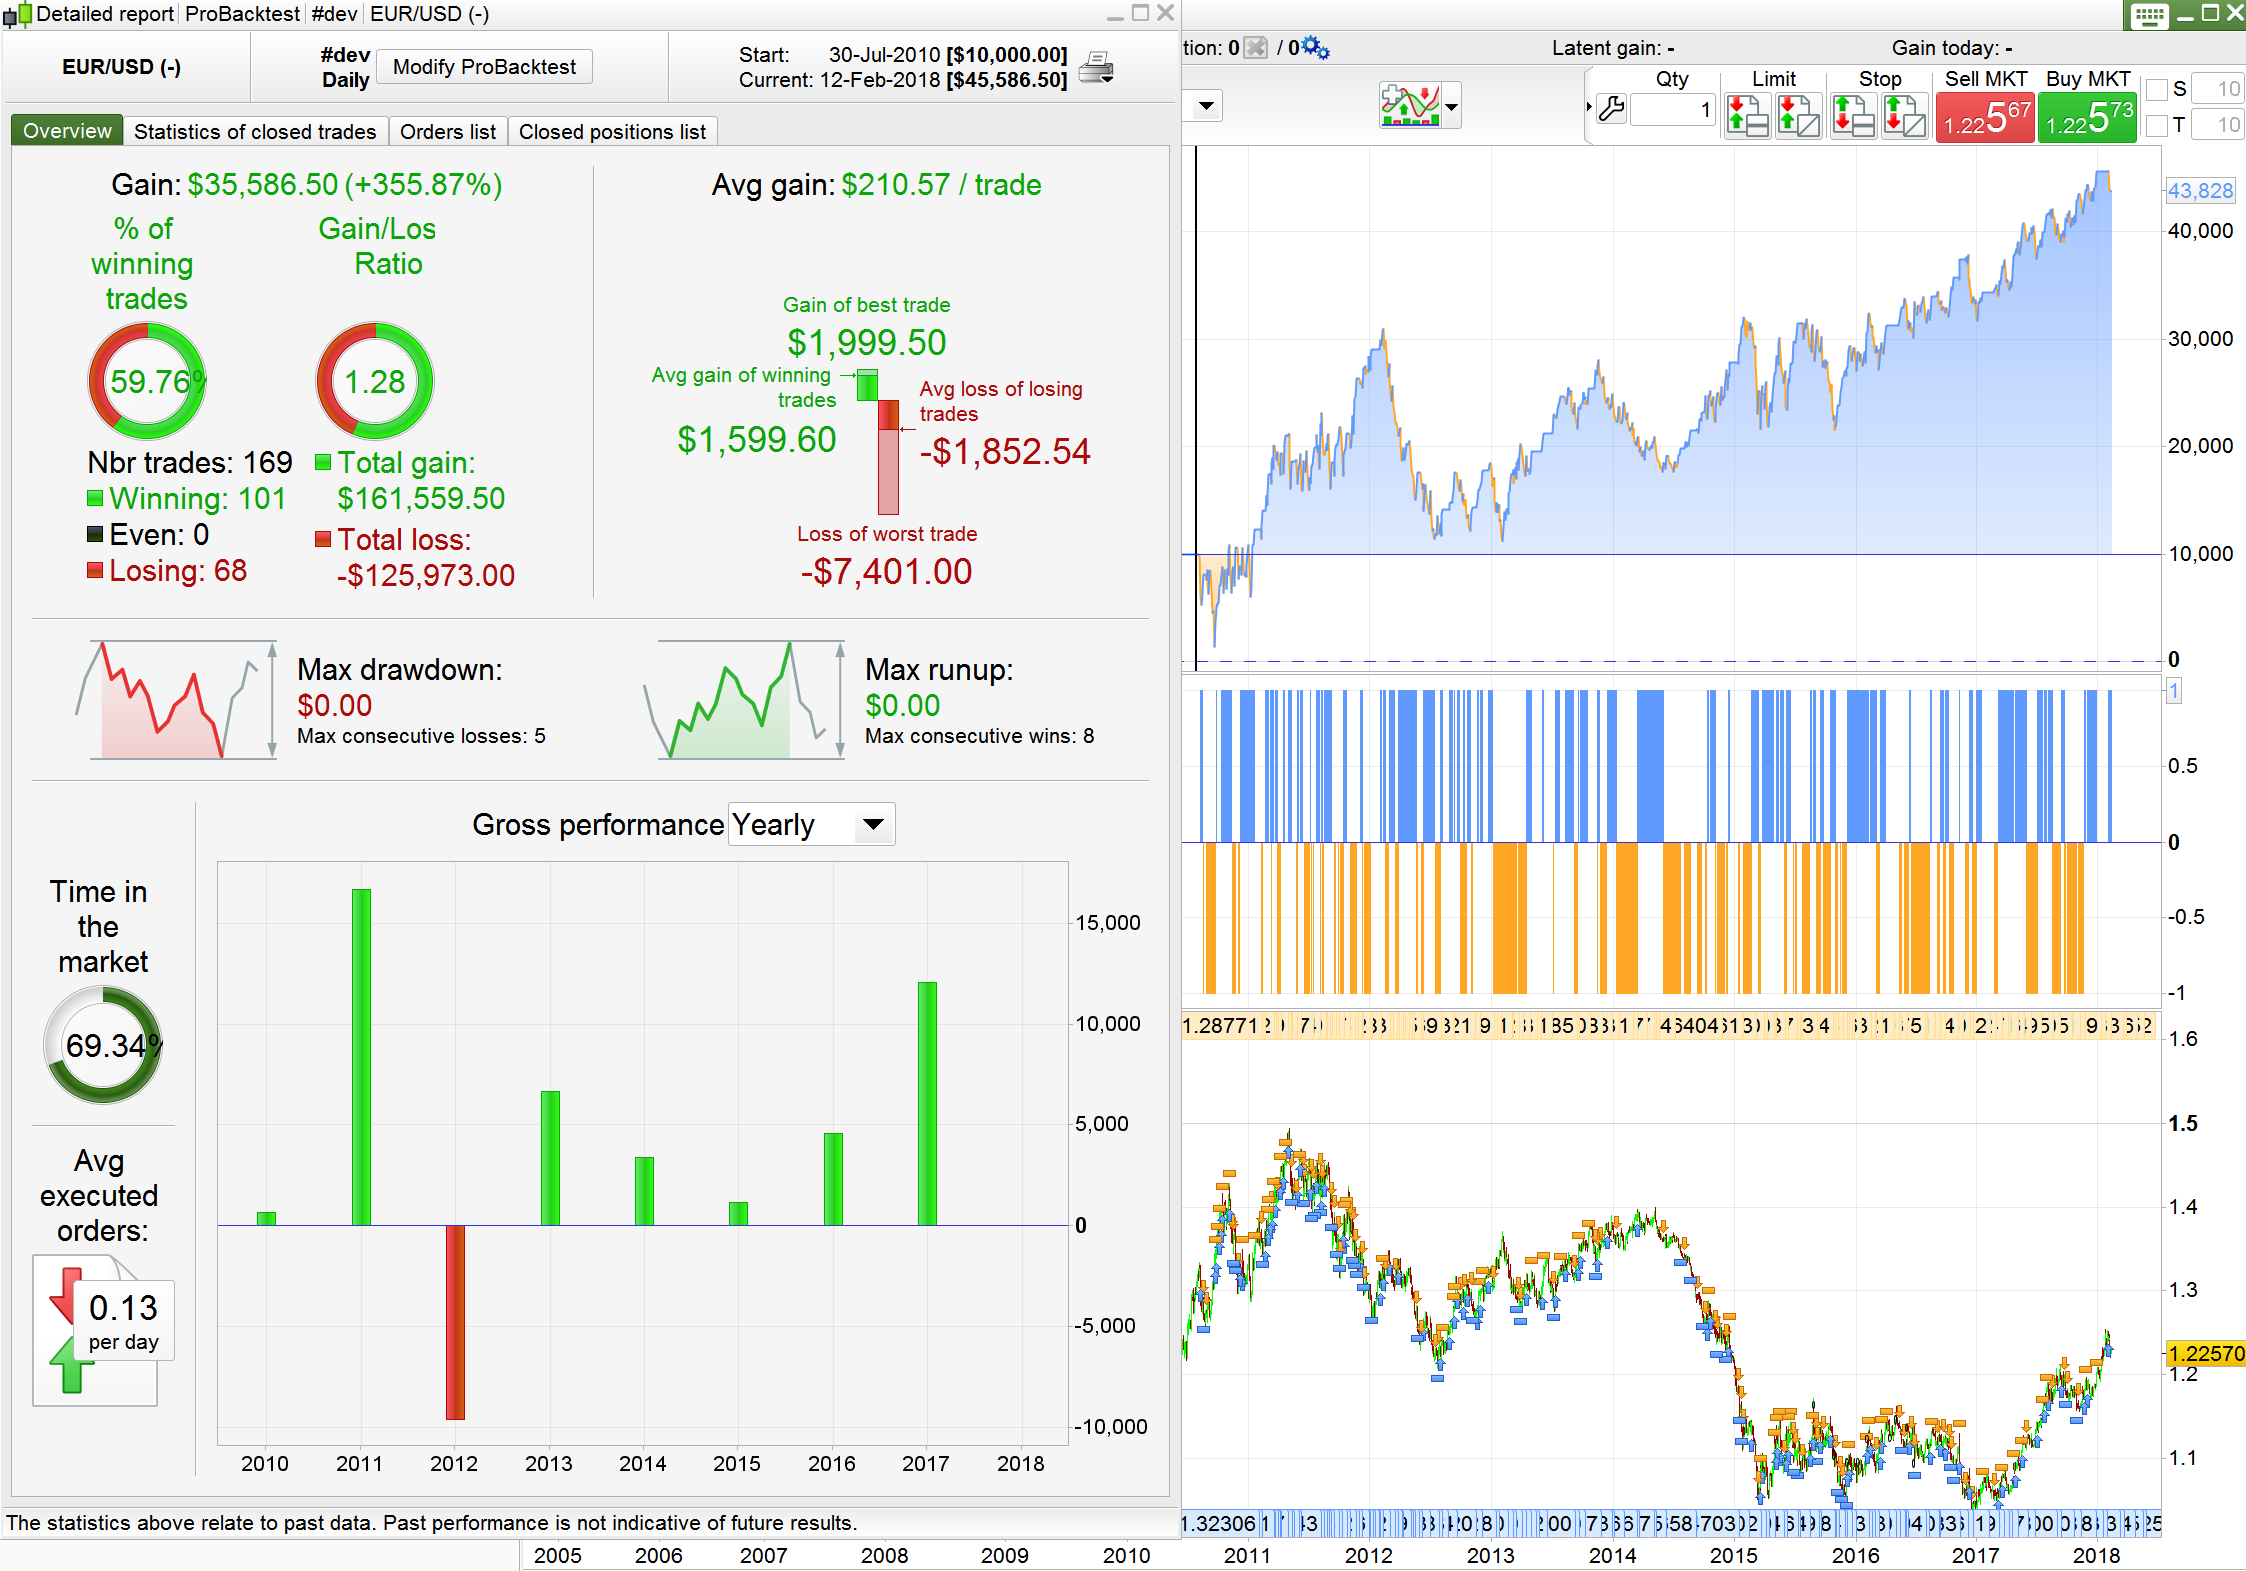Open the Orders list tab

448,131
